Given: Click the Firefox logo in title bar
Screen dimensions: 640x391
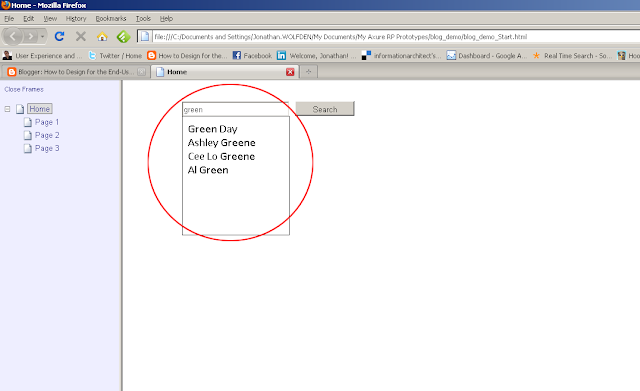Looking at the screenshot, I should (x=5, y=5).
